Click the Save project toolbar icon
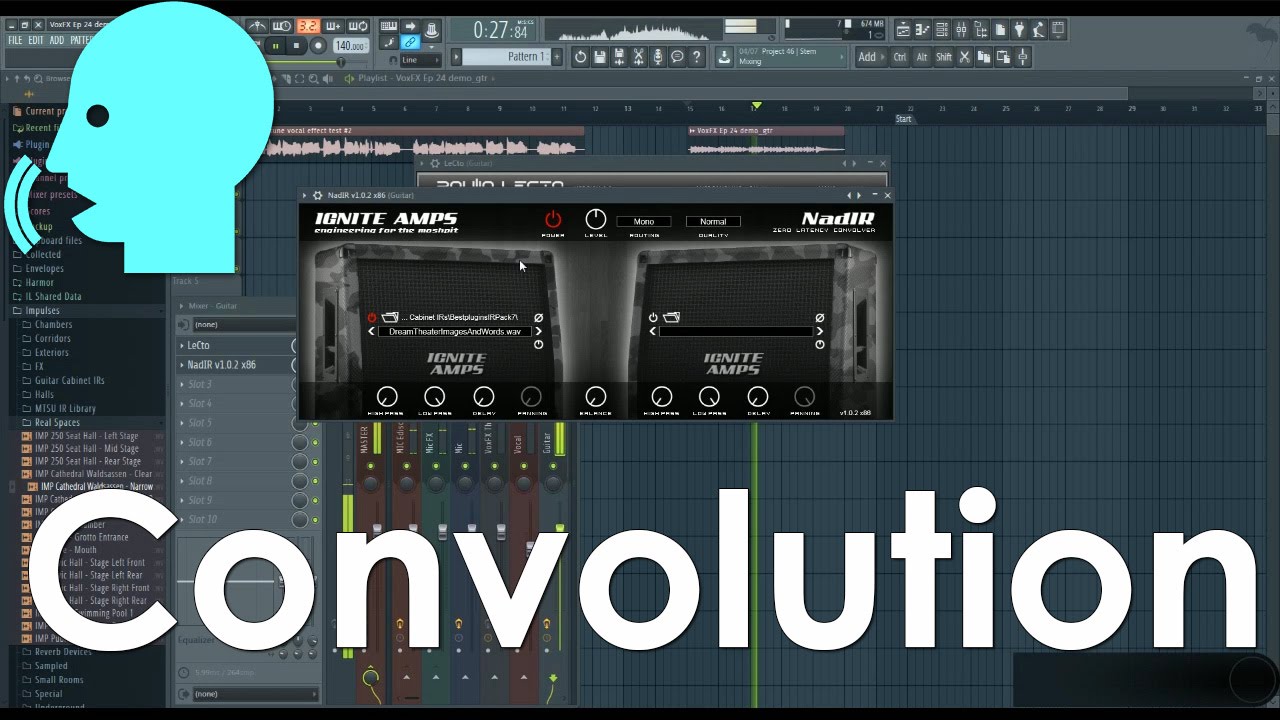The image size is (1280, 720). [x=600, y=57]
